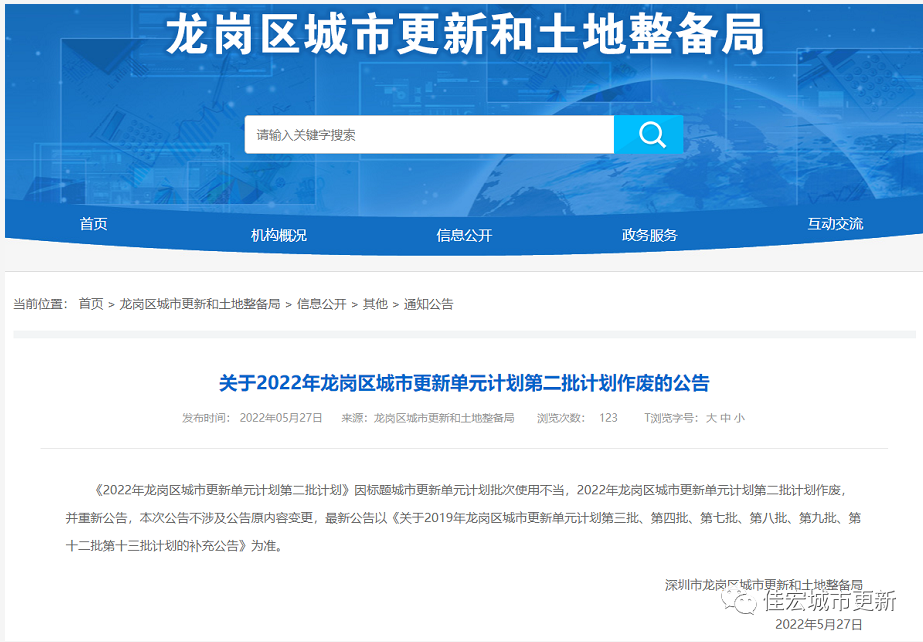923x642 pixels.
Task: Choose 中 as the font size
Action: pos(725,418)
